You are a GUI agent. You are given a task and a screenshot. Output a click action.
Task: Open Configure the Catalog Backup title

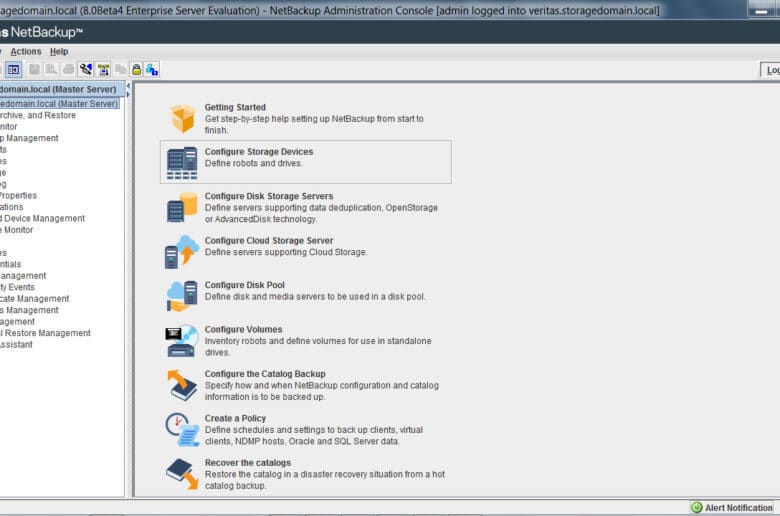pos(265,374)
